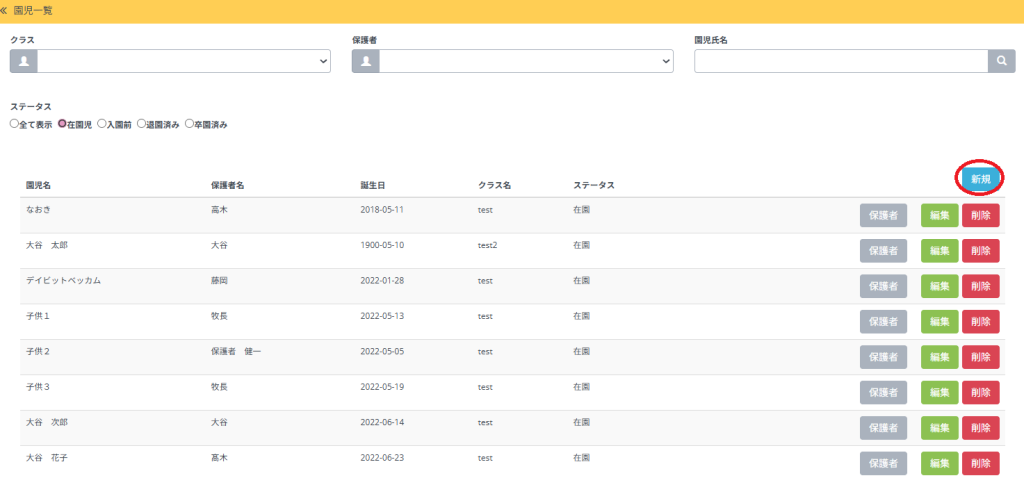Edit the 大谷 次郎 record
1024x478 pixels.
[x=939, y=428]
